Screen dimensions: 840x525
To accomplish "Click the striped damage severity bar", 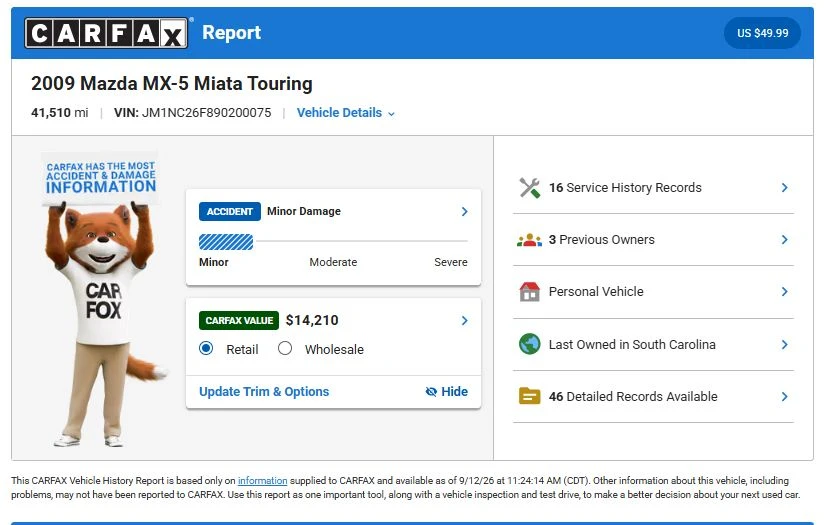I will (x=226, y=242).
